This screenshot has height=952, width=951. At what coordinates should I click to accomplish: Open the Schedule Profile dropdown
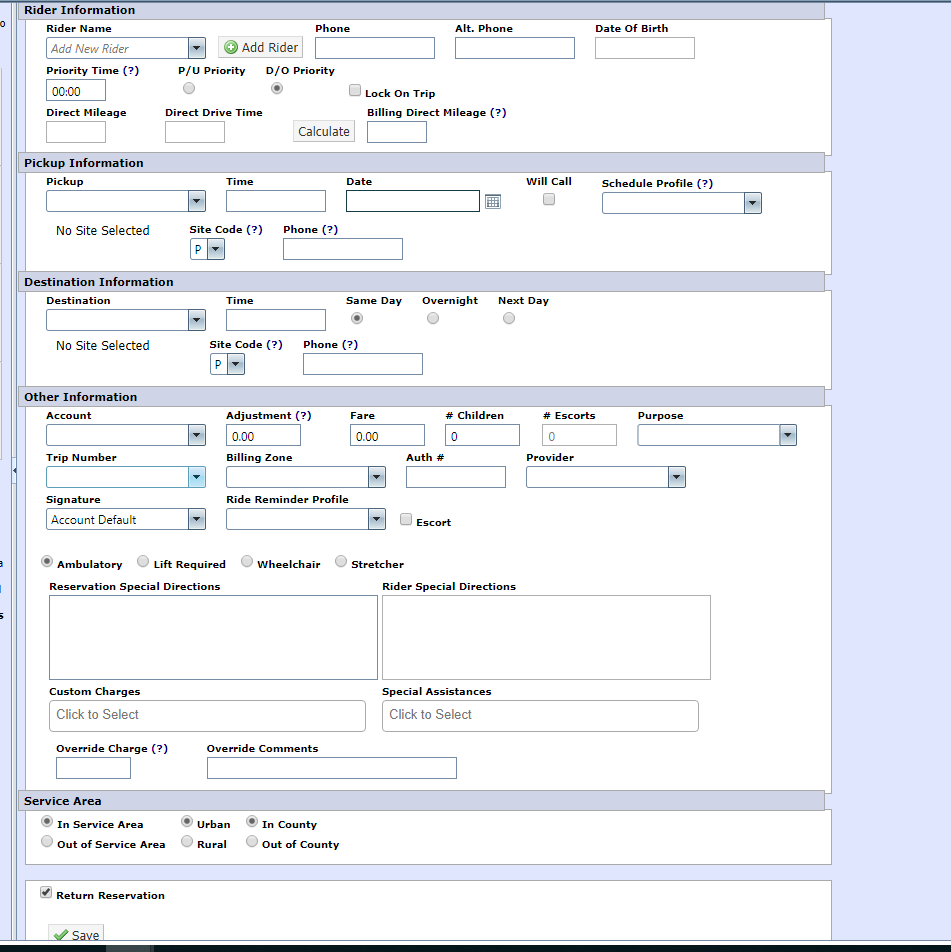tap(752, 203)
